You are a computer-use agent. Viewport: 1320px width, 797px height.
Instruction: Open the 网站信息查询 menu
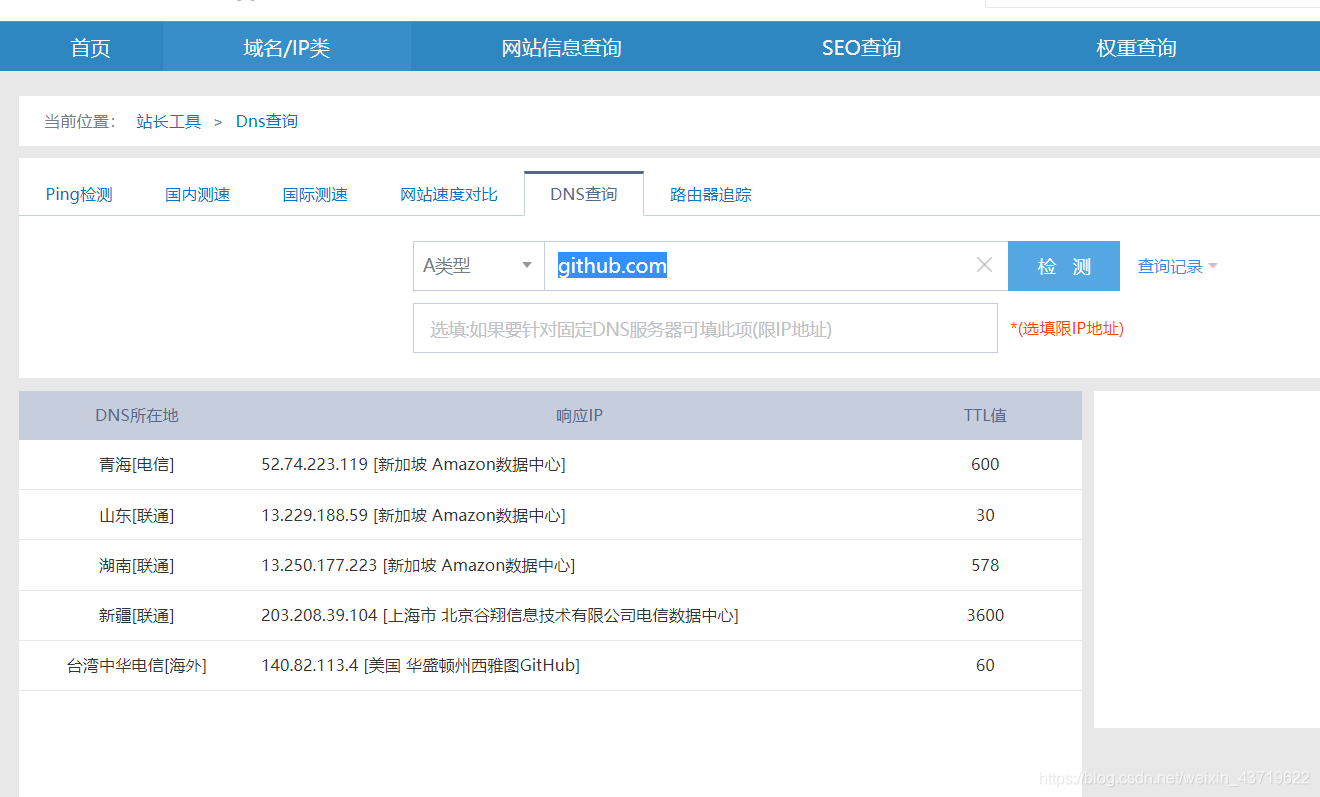pyautogui.click(x=561, y=46)
